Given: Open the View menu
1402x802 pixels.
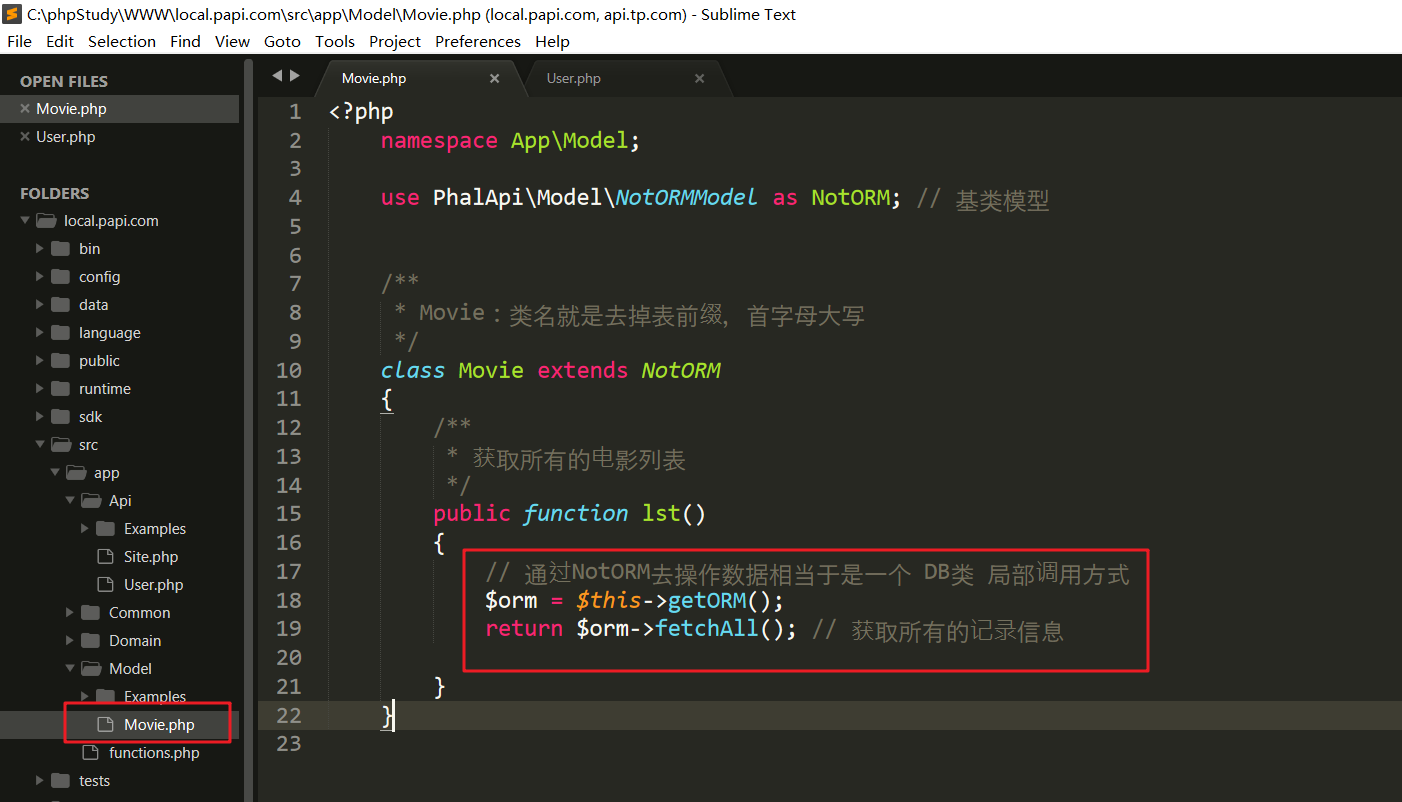Looking at the screenshot, I should 232,41.
